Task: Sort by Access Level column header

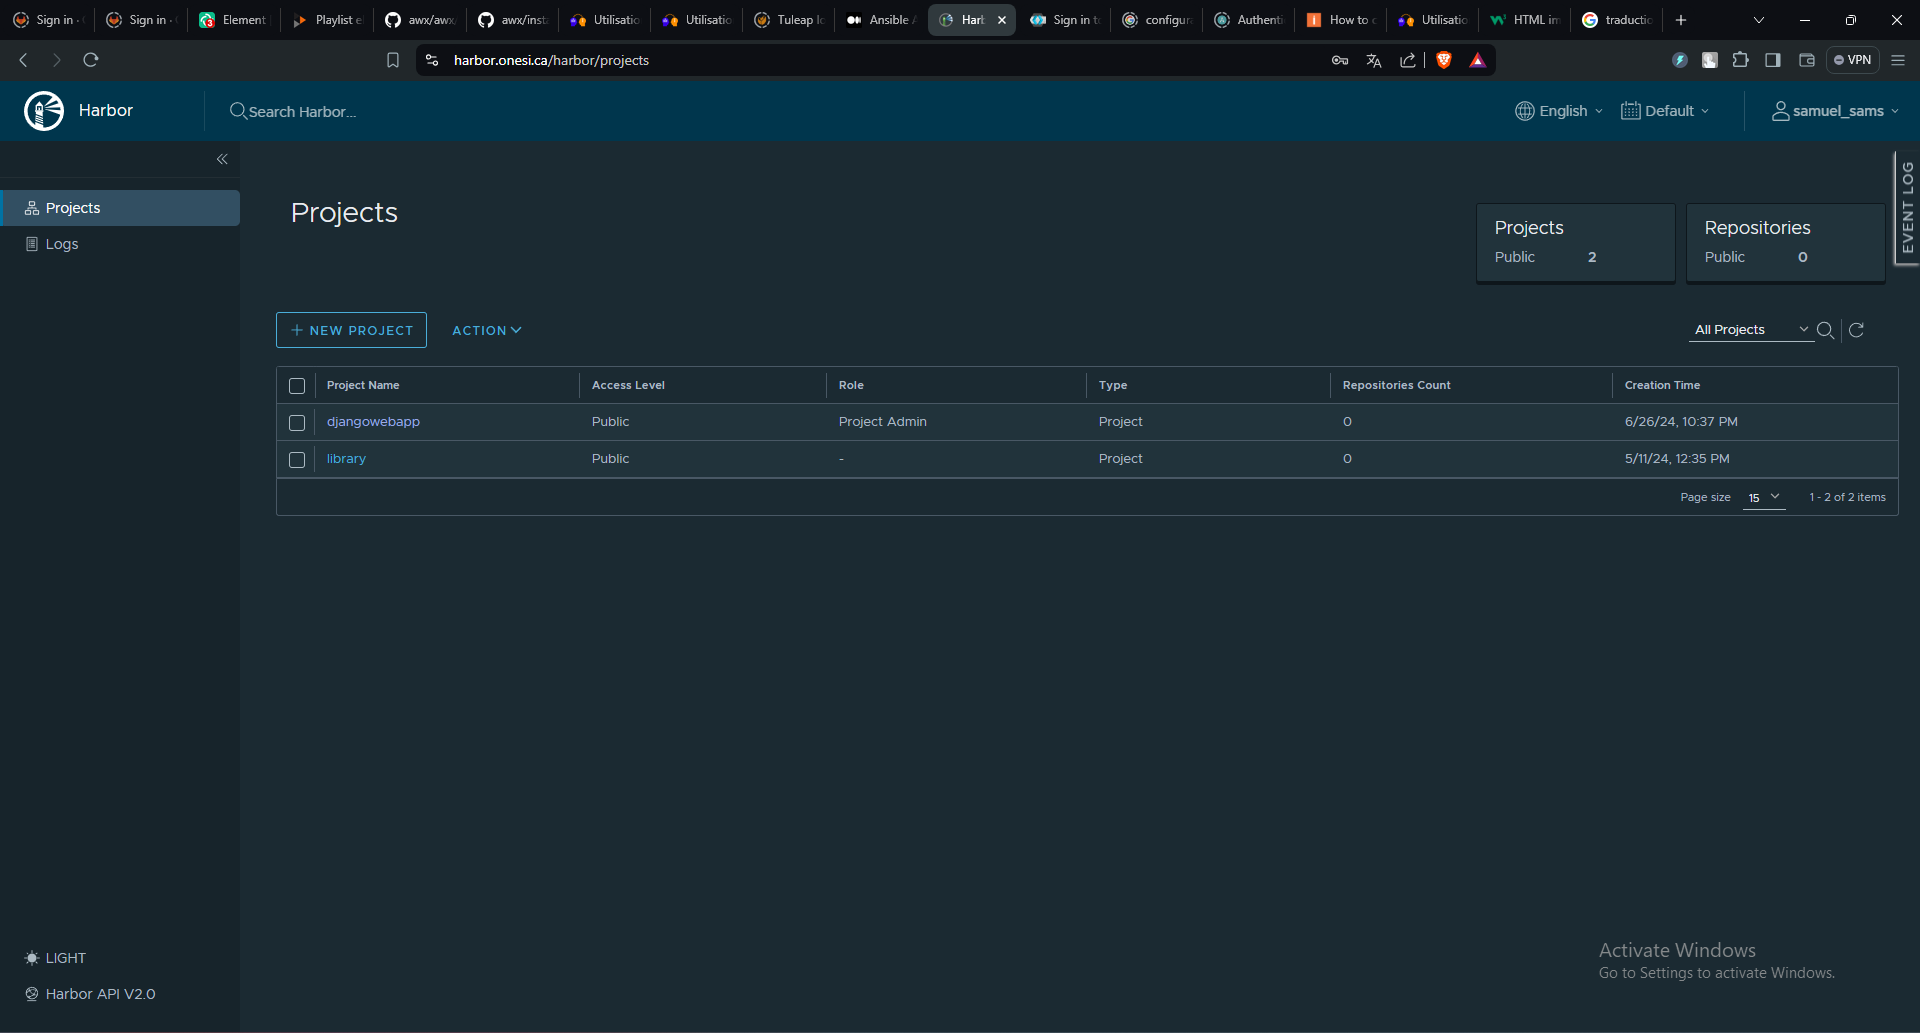Action: click(628, 385)
